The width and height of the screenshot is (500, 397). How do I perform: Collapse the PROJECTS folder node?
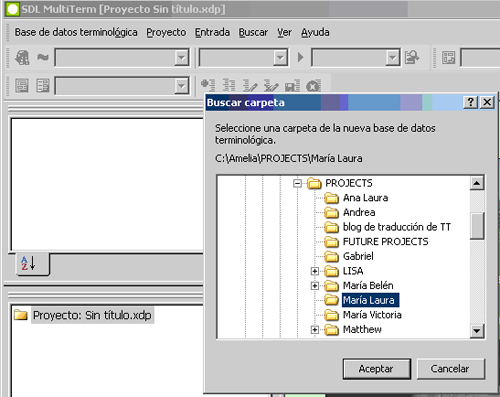pos(297,183)
